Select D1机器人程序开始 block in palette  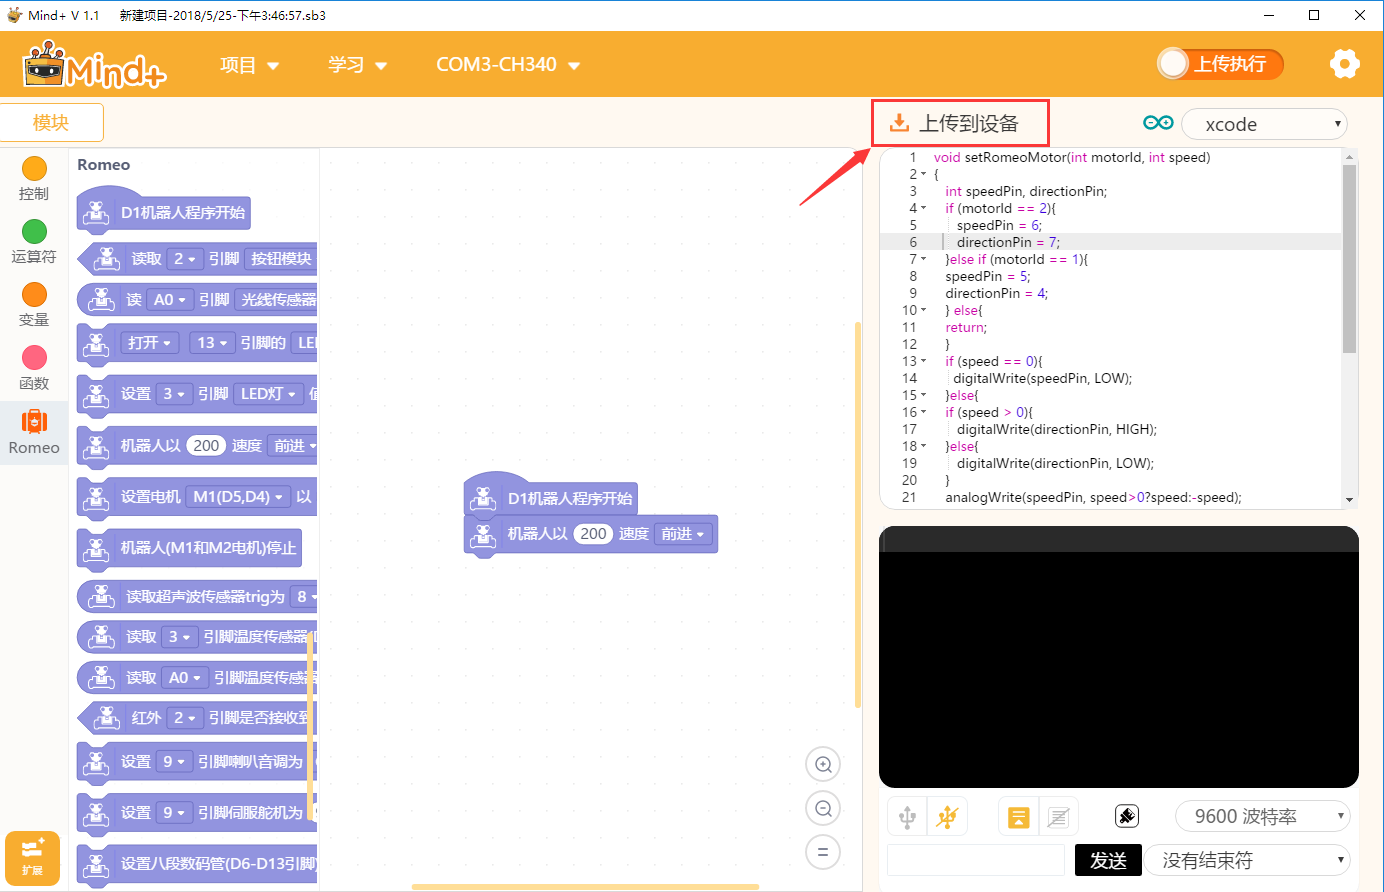(x=163, y=212)
